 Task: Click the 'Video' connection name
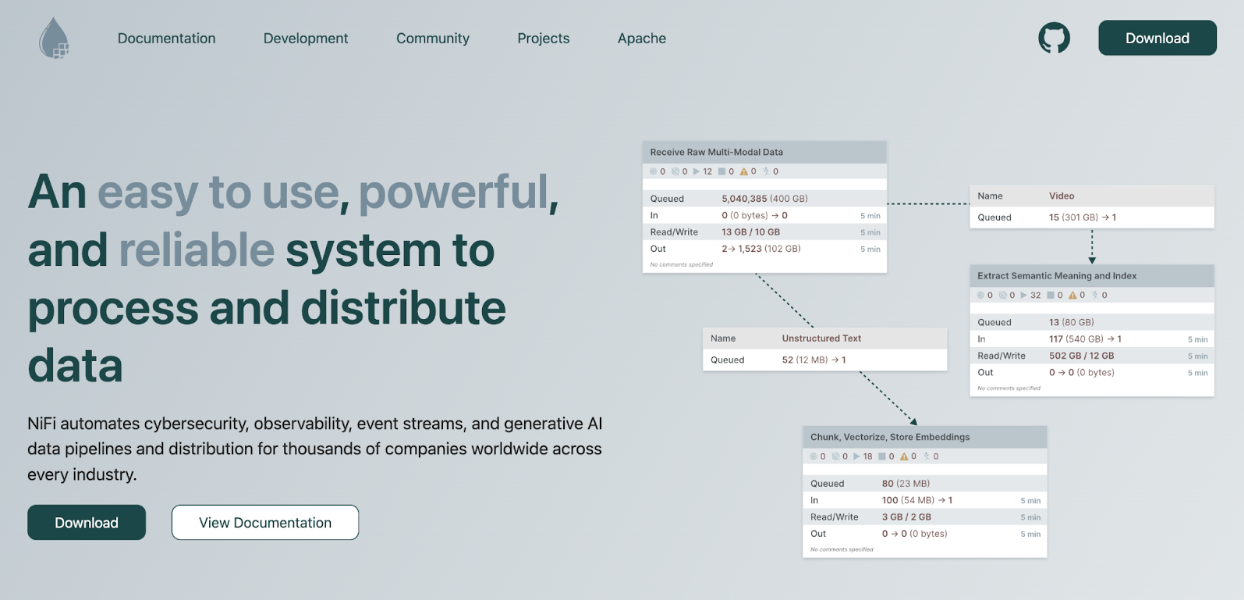pyautogui.click(x=1062, y=196)
